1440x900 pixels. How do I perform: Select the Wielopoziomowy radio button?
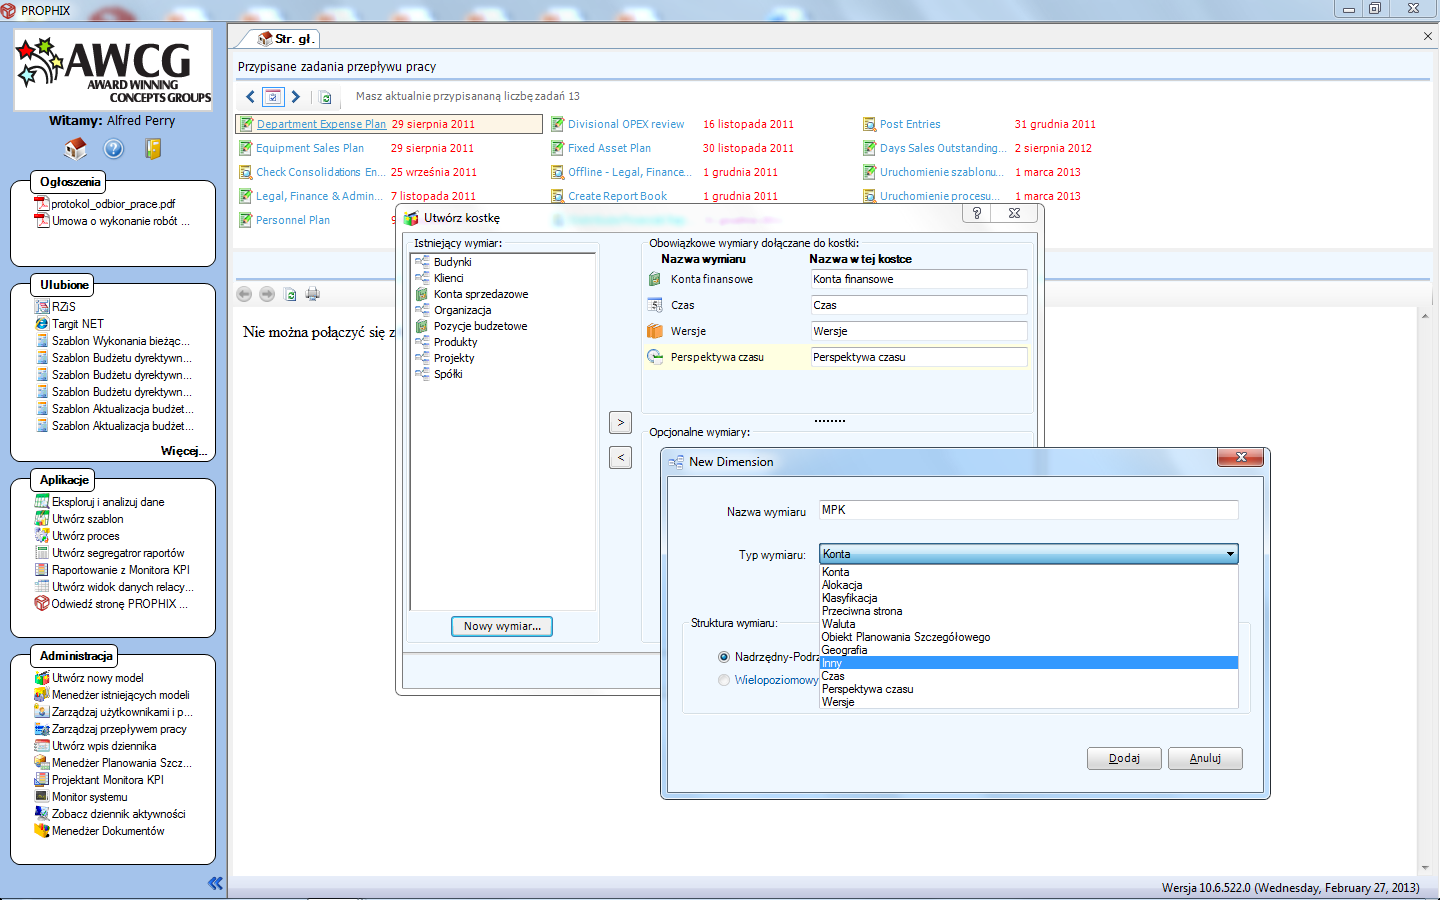(724, 680)
